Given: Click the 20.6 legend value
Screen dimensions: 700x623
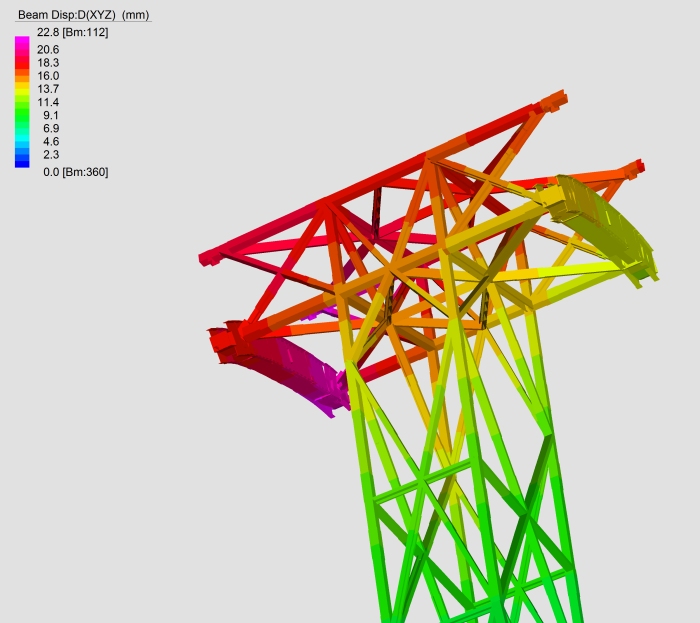Looking at the screenshot, I should point(48,49).
